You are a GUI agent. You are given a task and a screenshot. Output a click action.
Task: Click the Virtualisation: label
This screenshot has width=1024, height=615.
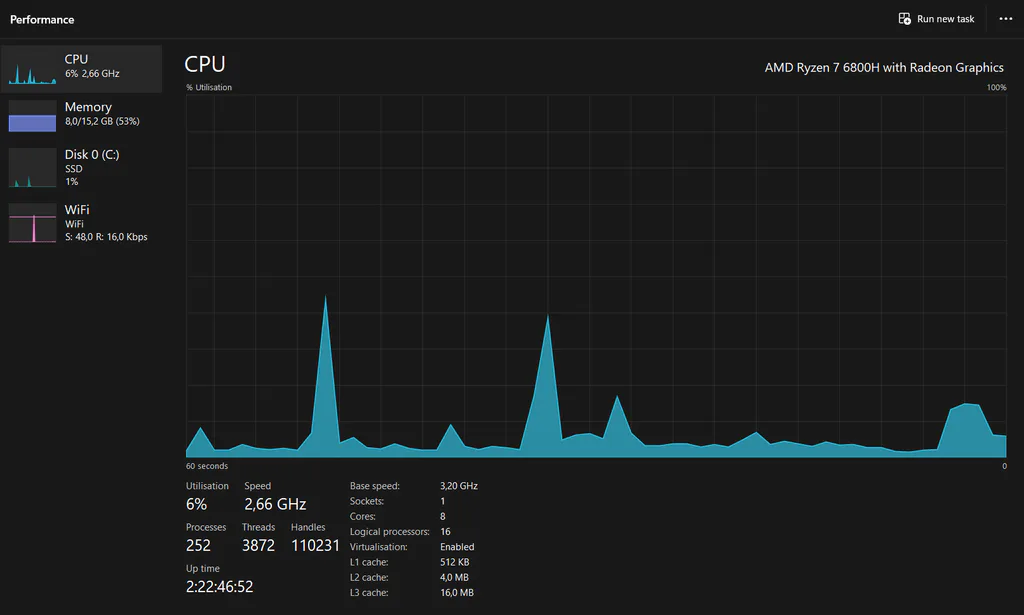(x=378, y=547)
